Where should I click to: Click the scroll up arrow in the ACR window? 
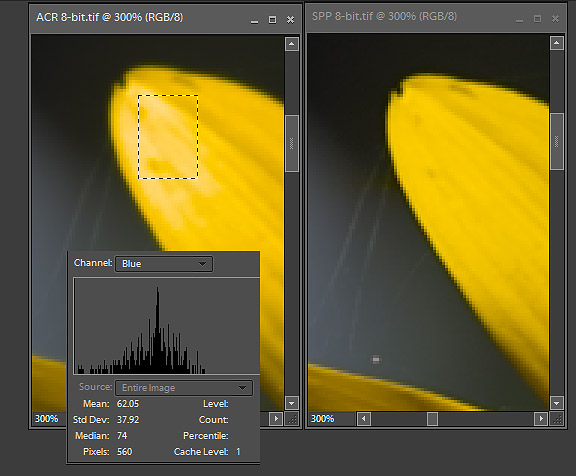click(x=292, y=44)
